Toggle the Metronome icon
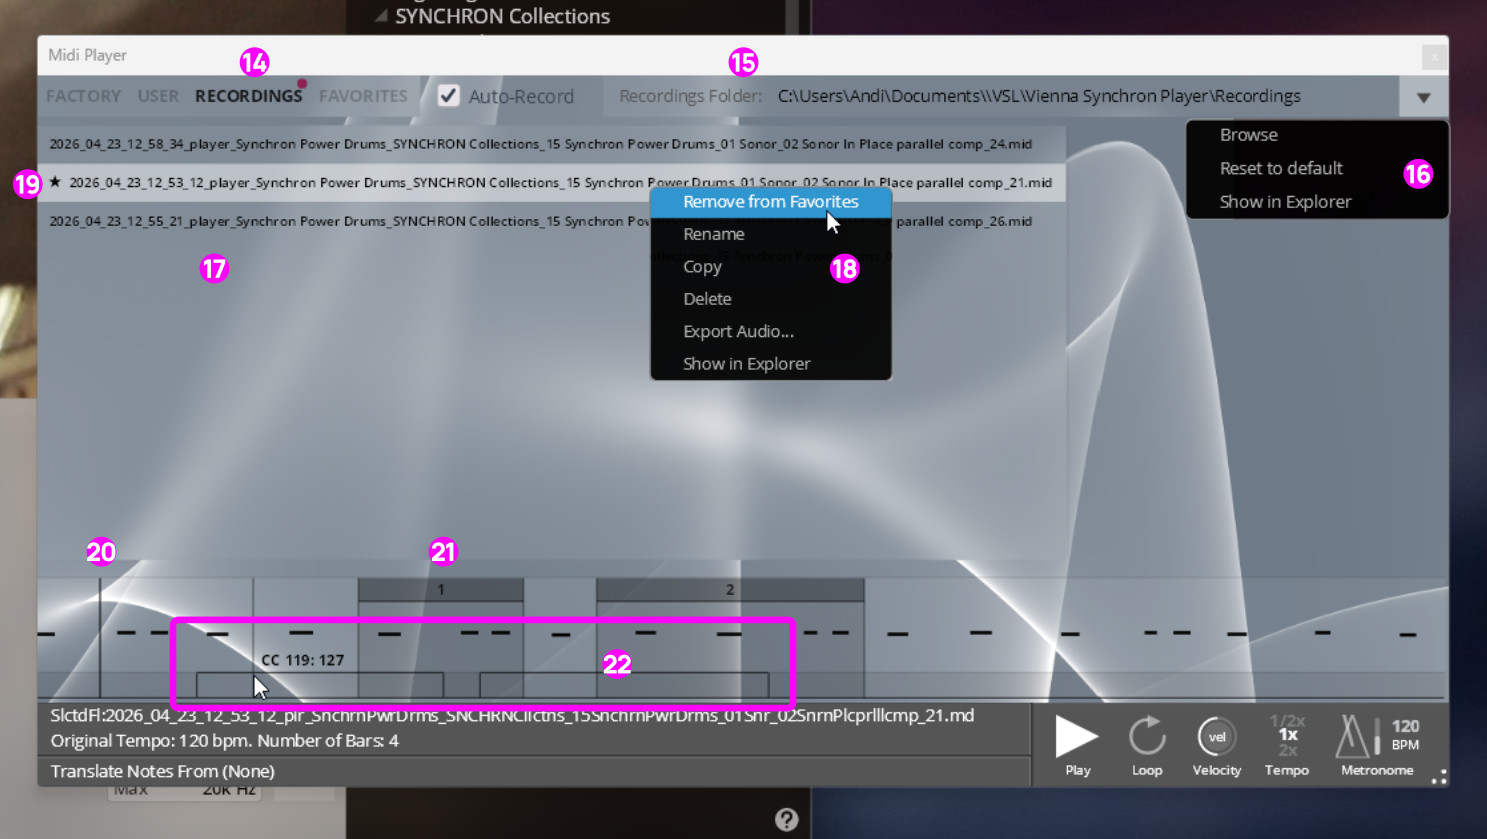This screenshot has height=839, width=1487. (x=1354, y=737)
